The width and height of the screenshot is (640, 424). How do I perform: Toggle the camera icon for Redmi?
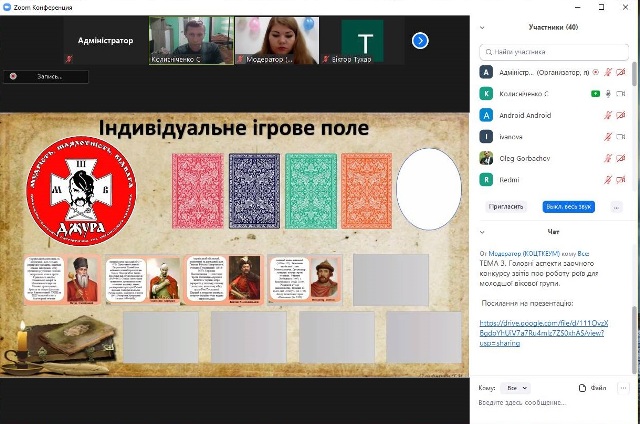(x=621, y=179)
